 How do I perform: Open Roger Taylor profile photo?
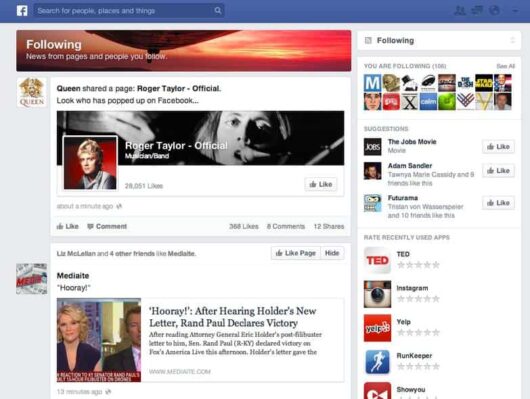click(x=91, y=163)
